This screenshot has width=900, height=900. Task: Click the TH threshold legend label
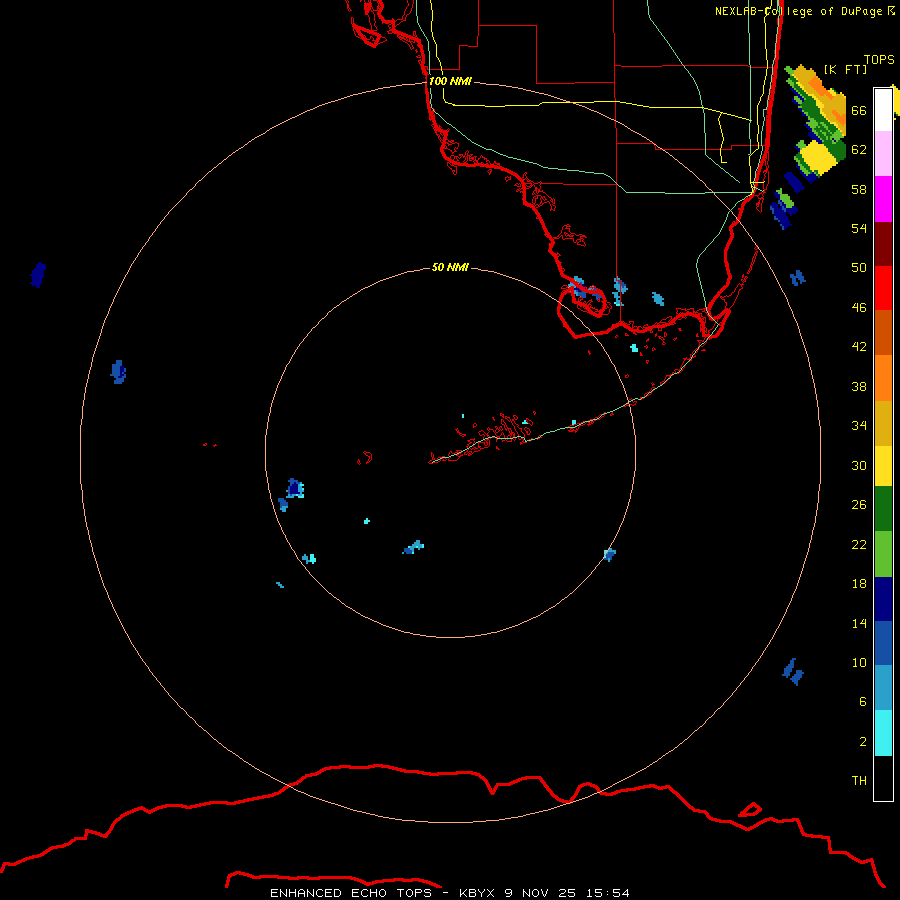coord(859,781)
